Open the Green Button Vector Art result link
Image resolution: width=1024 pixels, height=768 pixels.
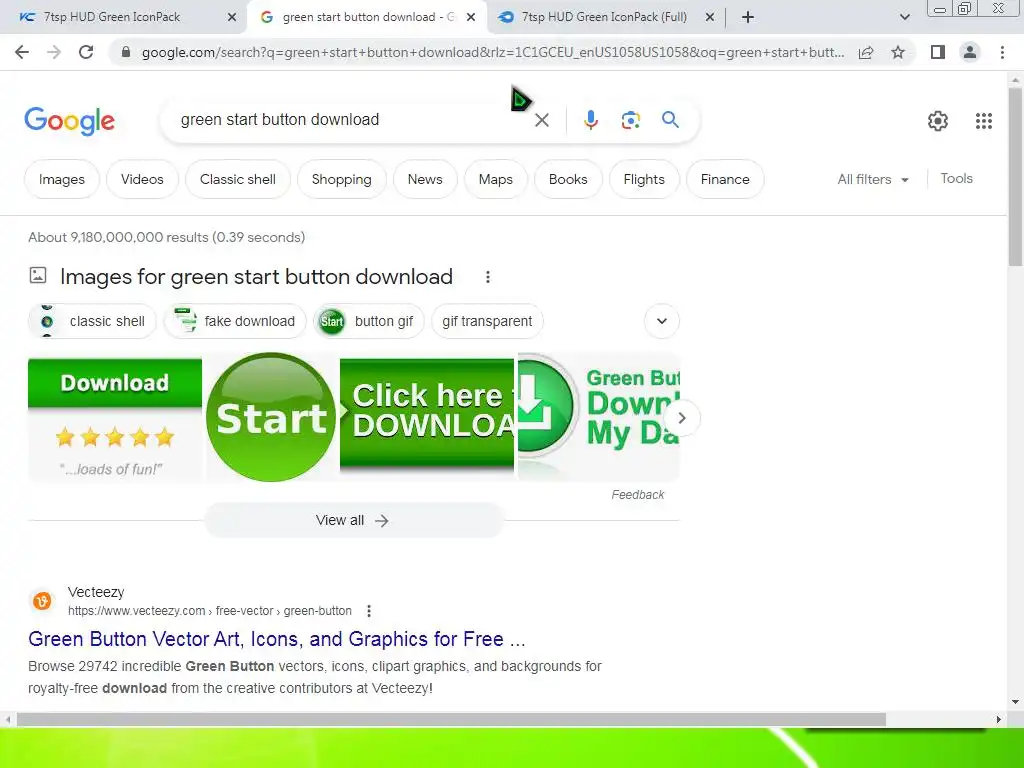(x=277, y=639)
